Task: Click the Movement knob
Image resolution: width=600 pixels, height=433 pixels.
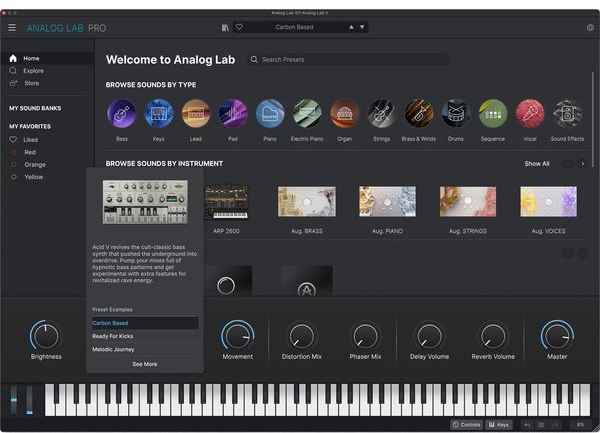Action: click(x=237, y=336)
